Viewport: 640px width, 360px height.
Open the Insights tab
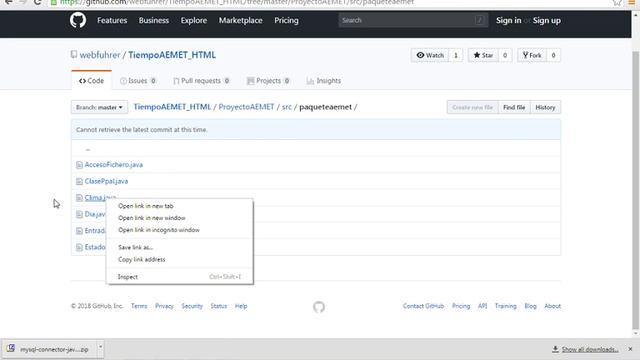click(324, 81)
